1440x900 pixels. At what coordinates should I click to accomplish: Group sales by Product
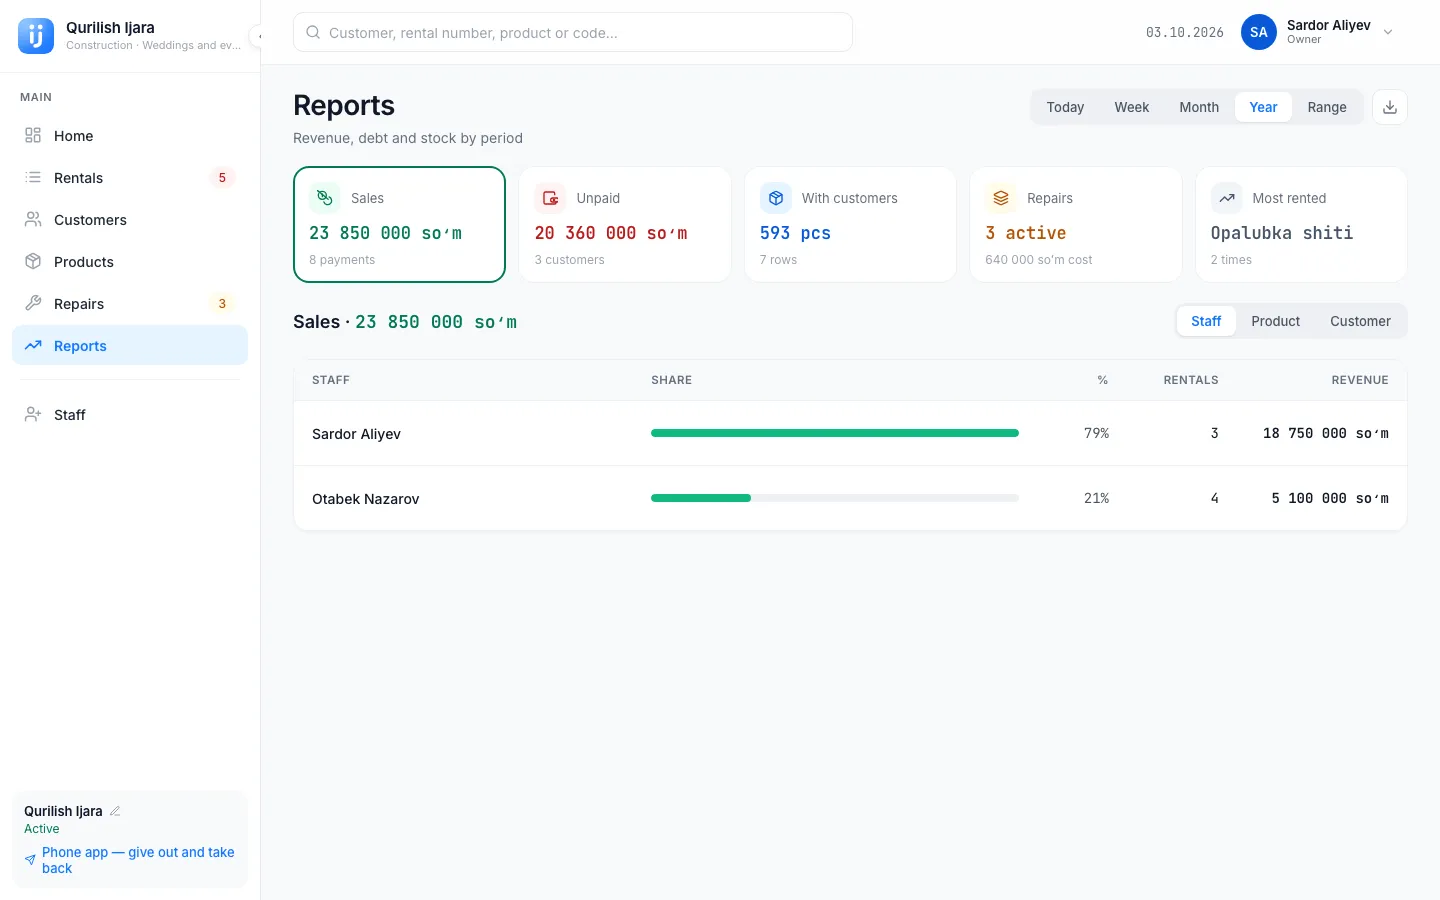coord(1275,321)
